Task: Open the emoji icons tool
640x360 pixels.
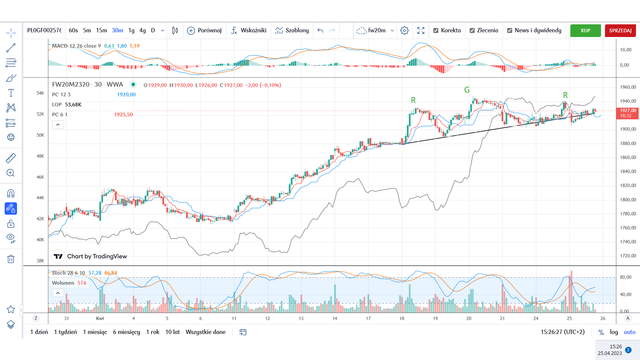Action: [11, 138]
